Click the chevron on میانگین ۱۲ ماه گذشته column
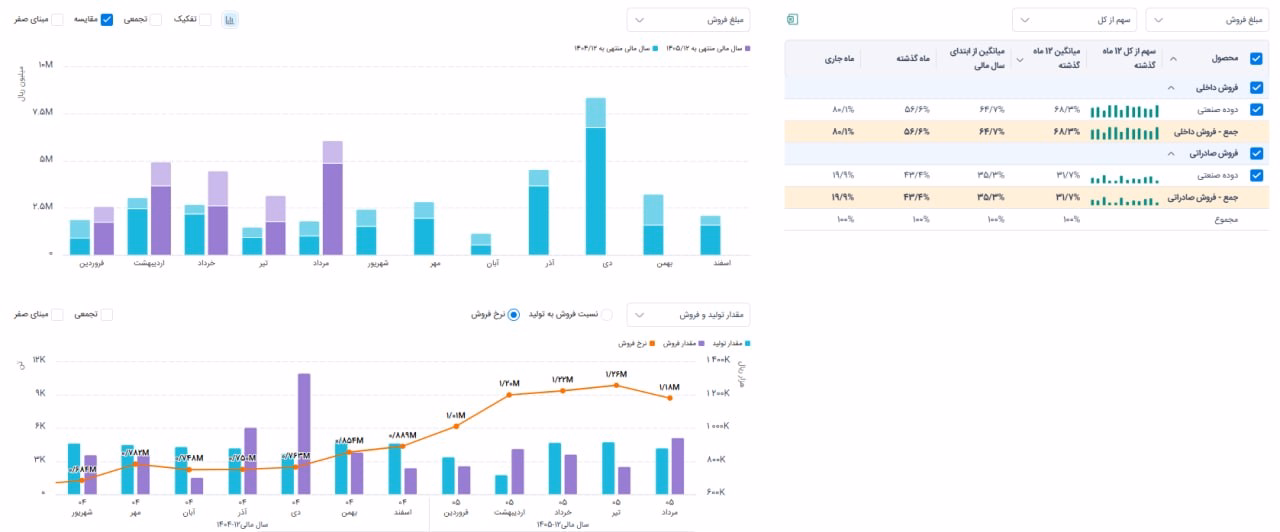This screenshot has height=532, width=1280. (x=1020, y=59)
